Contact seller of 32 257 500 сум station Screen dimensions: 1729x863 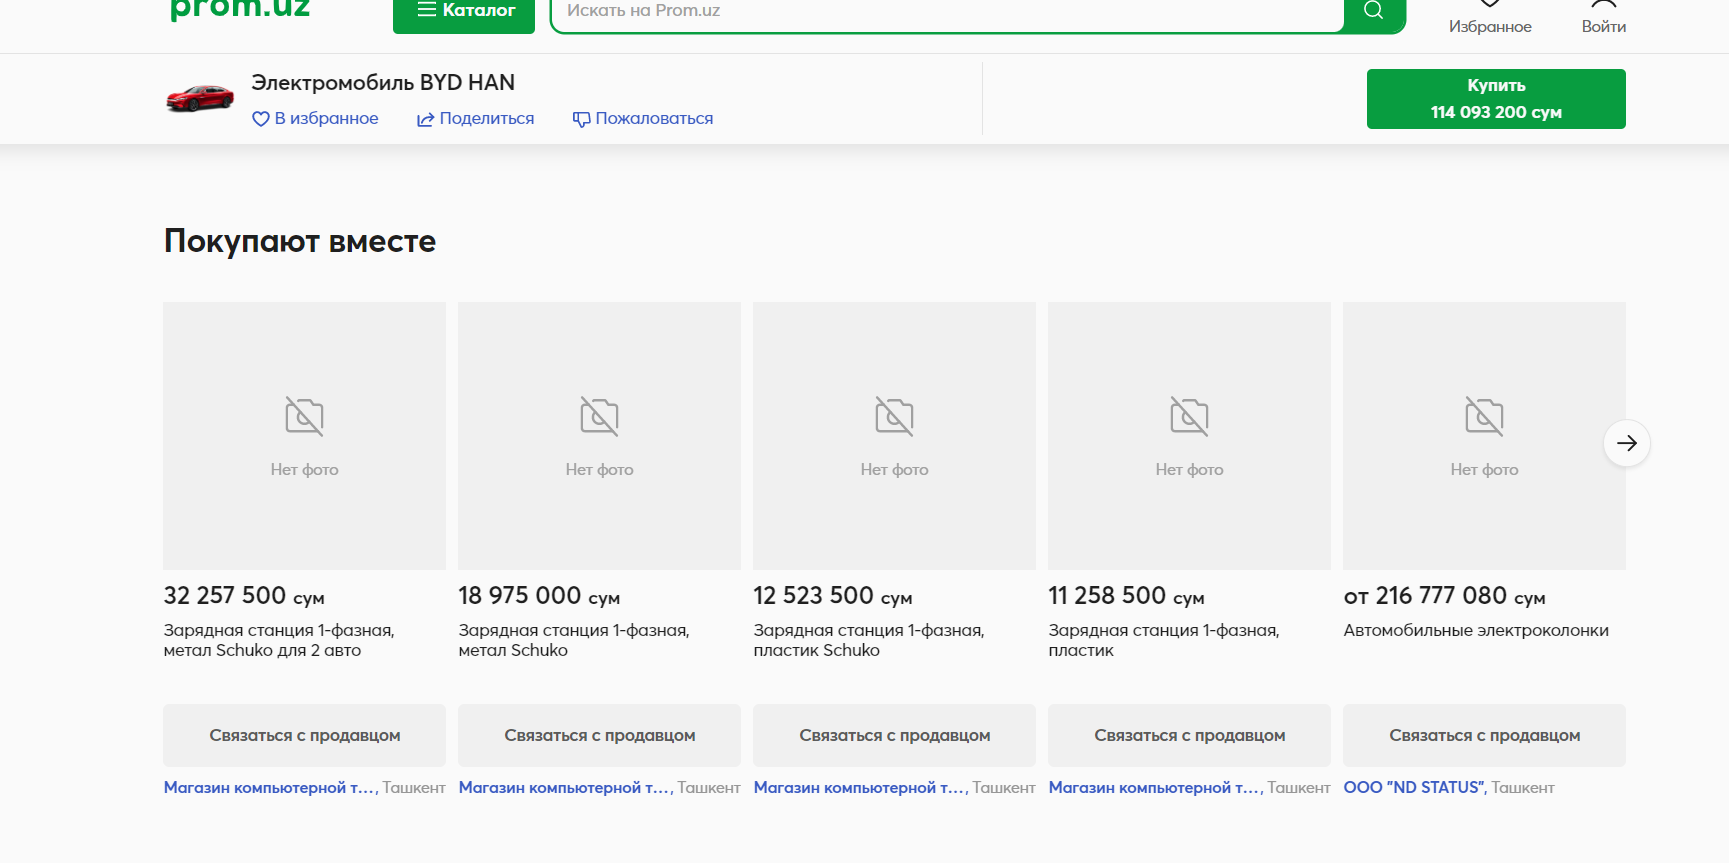click(304, 735)
